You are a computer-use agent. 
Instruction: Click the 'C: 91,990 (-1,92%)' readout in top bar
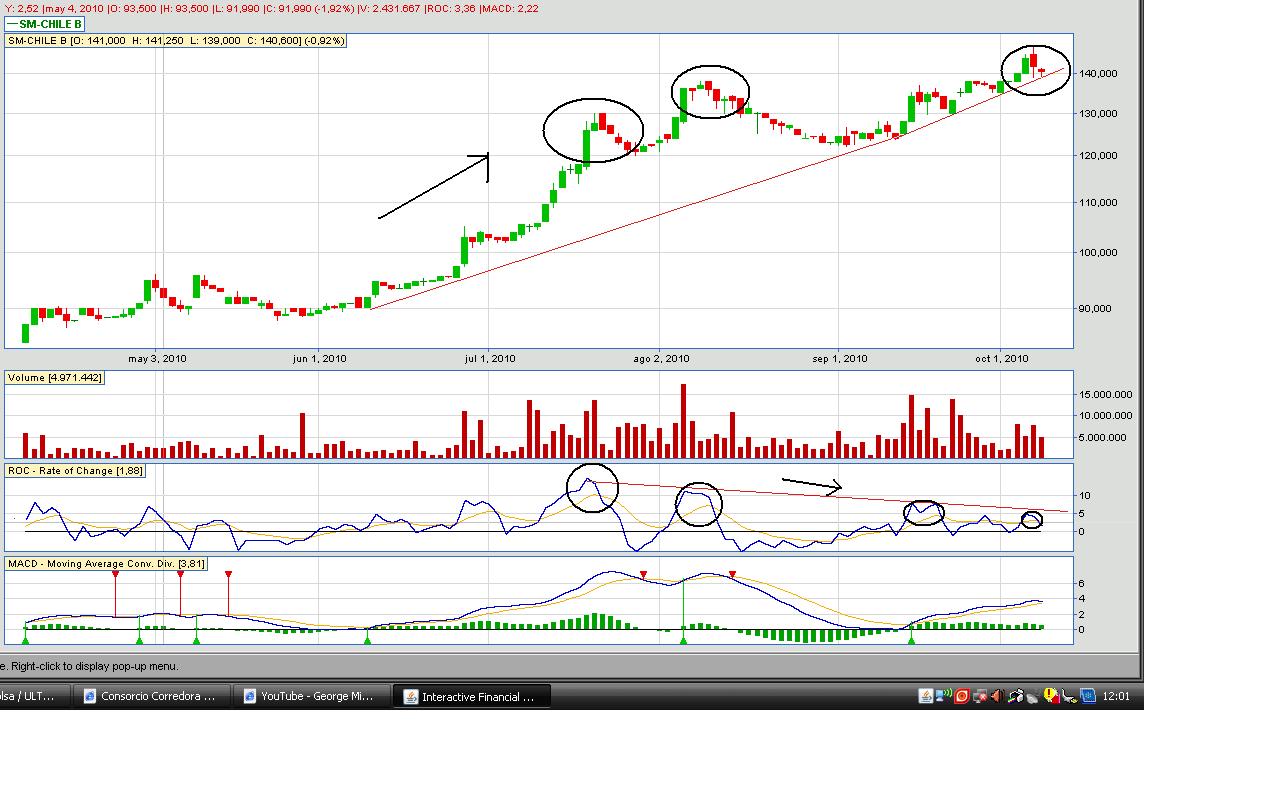click(309, 8)
